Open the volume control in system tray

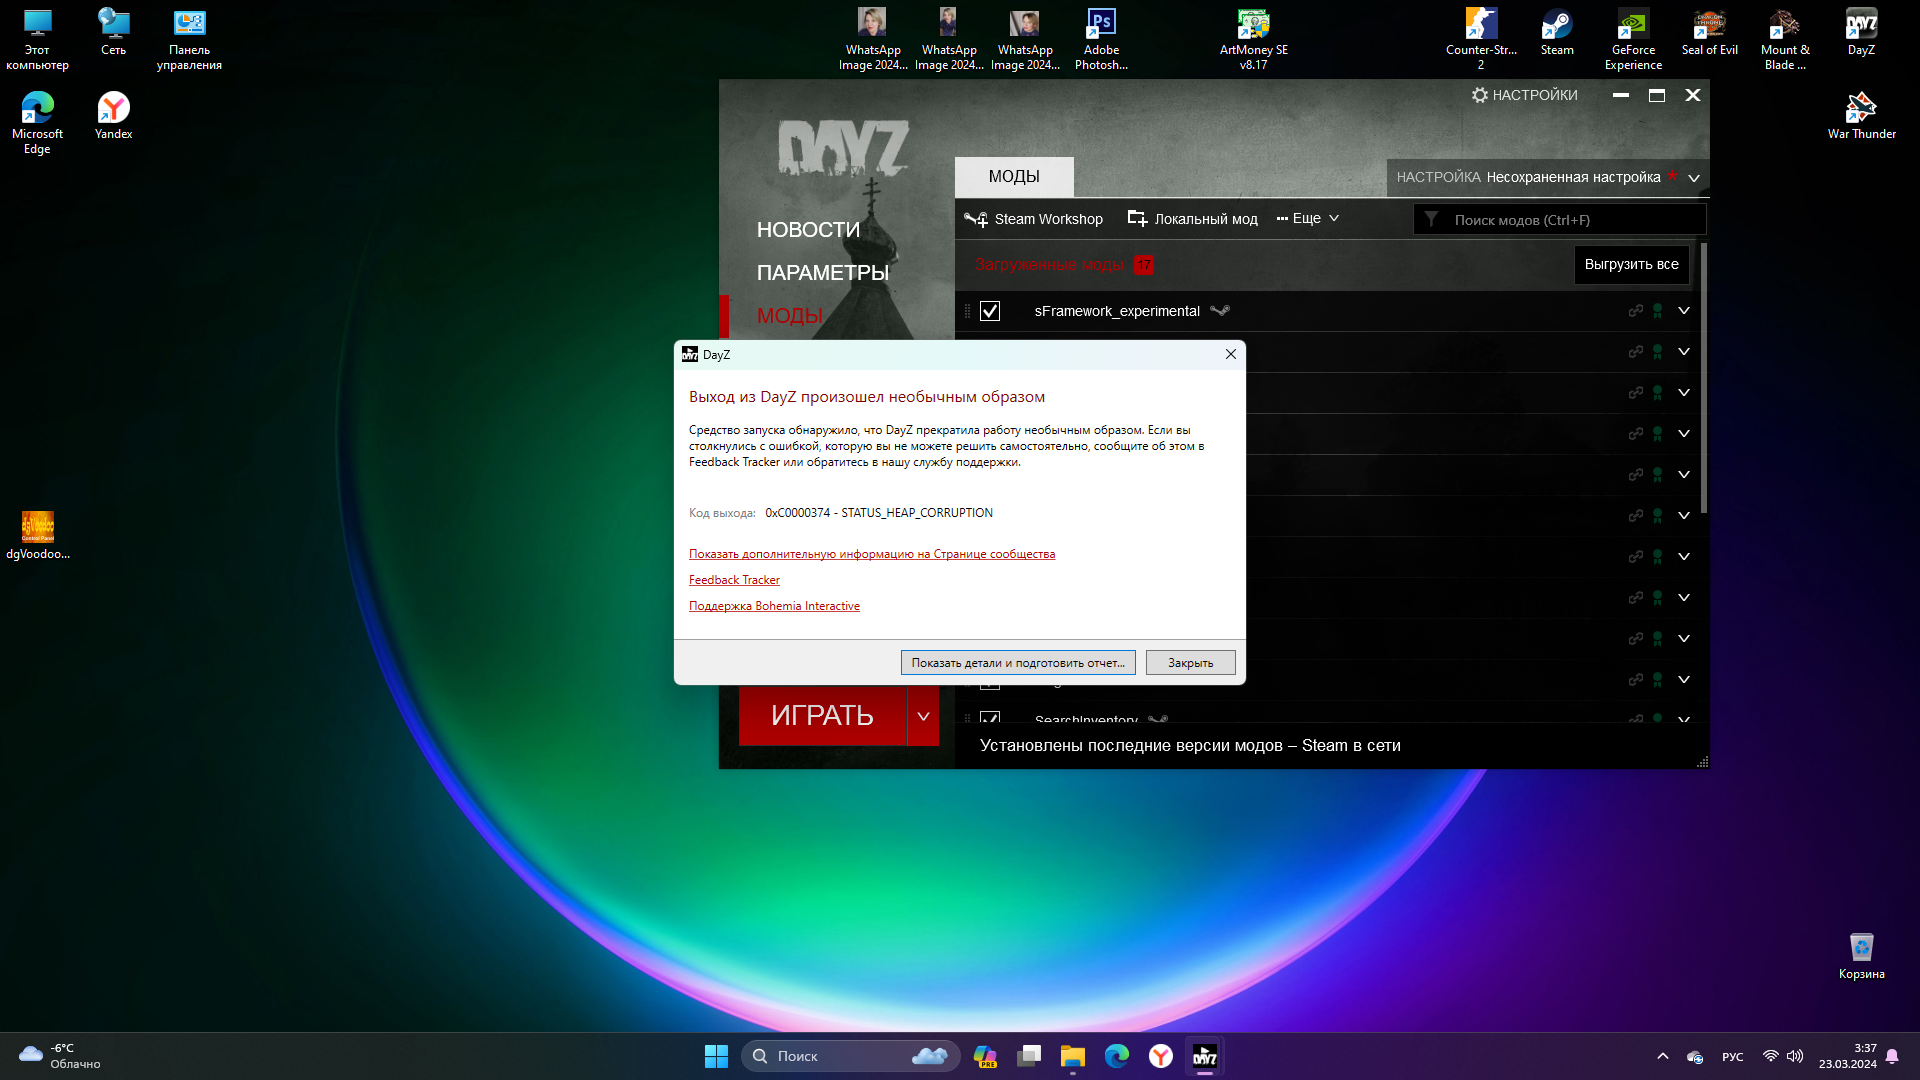pyautogui.click(x=1795, y=1056)
